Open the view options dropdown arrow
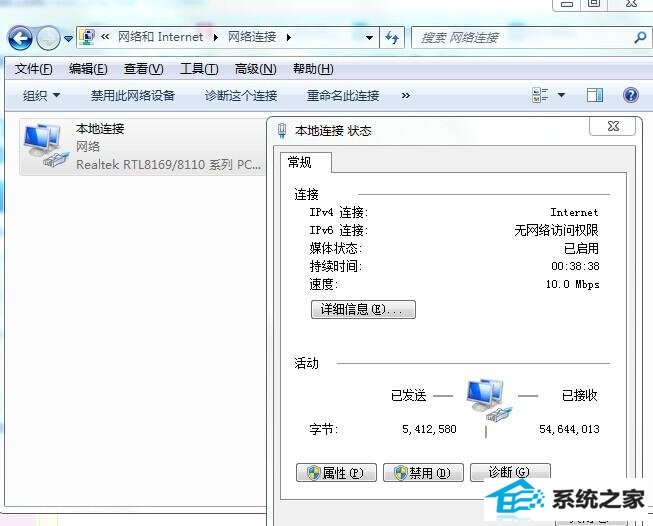The height and width of the screenshot is (526, 653). (561, 95)
